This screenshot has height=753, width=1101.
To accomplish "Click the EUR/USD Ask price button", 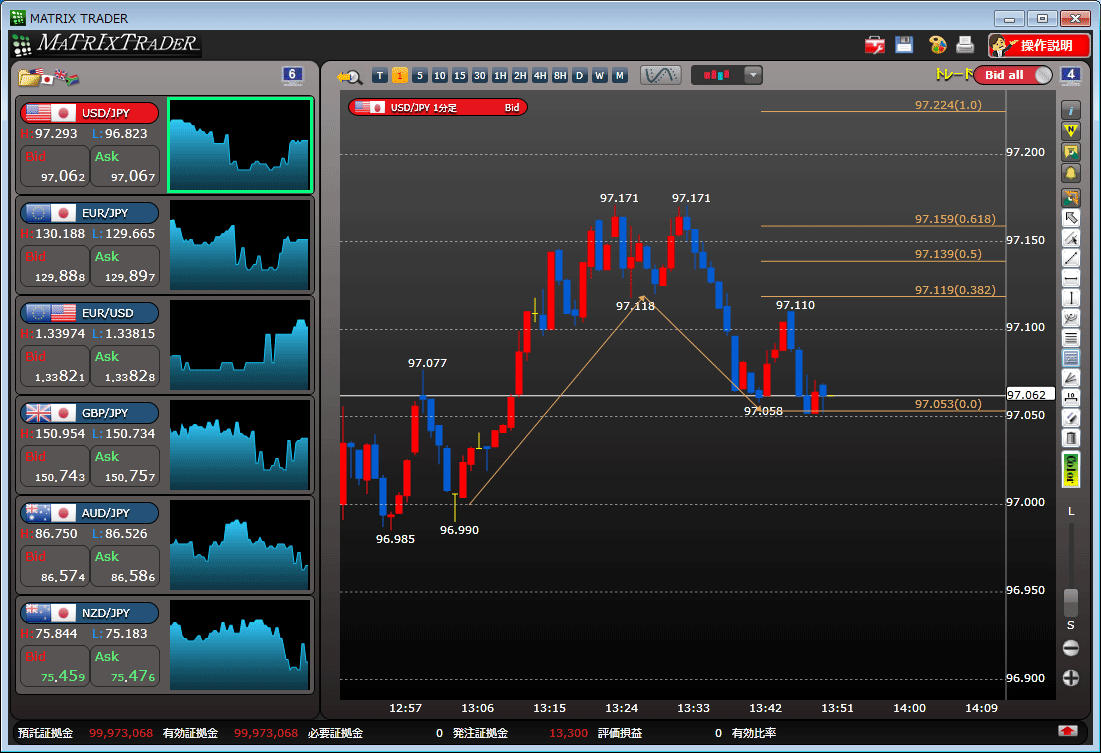I will [125, 366].
